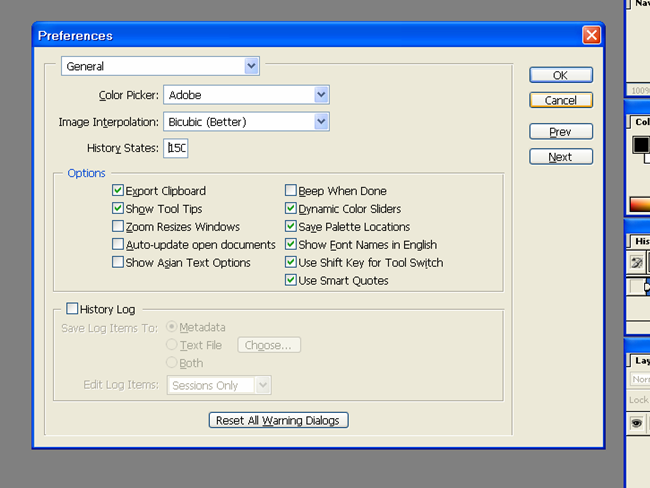Screen dimensions: 650x488
Task: Enable Zoom Resizes Windows option
Action: click(118, 227)
